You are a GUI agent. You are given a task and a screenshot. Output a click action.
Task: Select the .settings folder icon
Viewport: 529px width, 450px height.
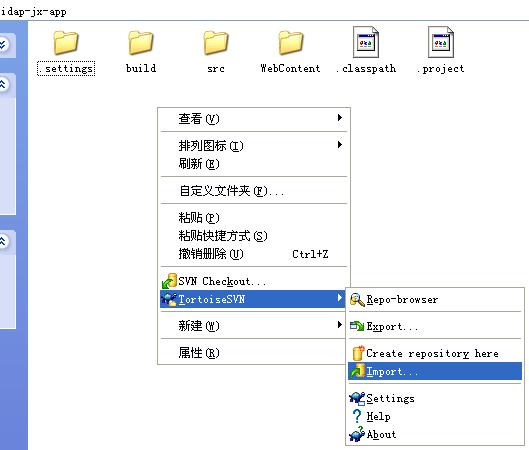coord(66,43)
